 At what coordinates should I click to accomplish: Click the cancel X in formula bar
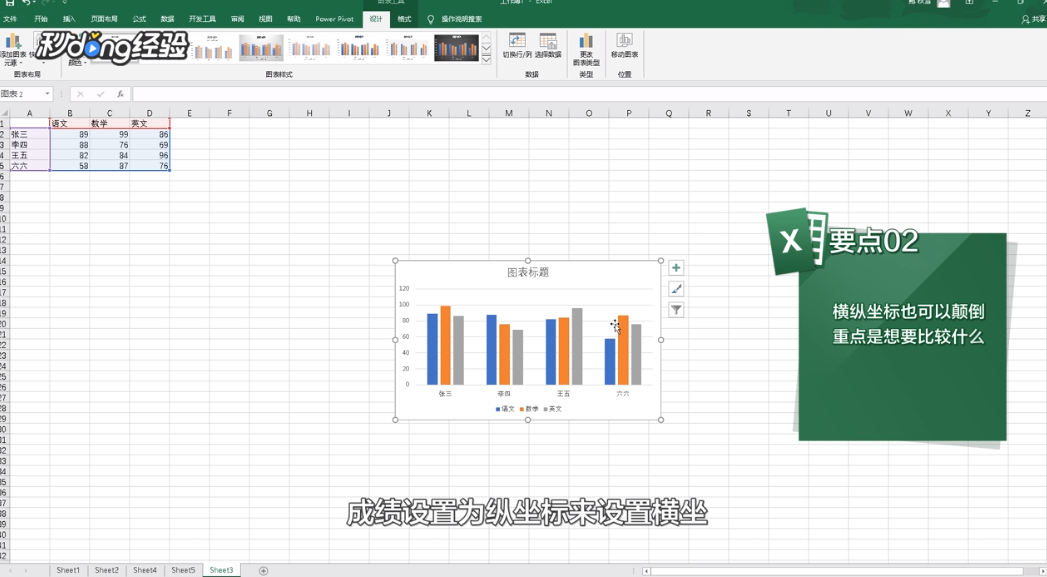click(80, 94)
